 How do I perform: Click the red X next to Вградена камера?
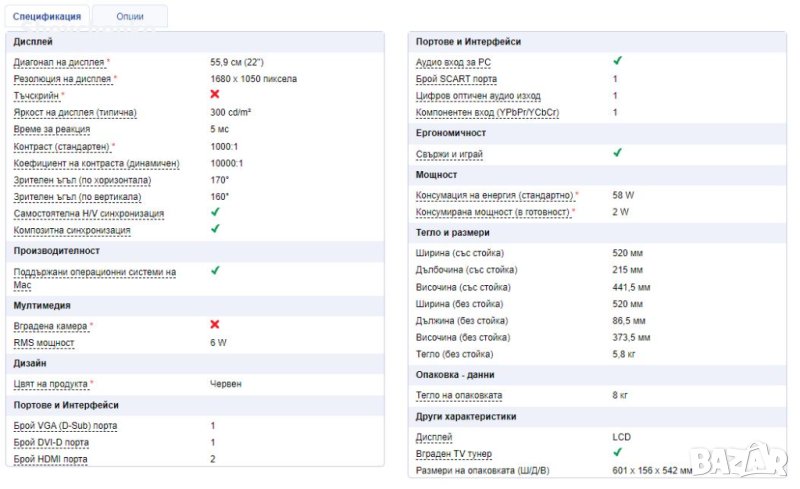215,325
